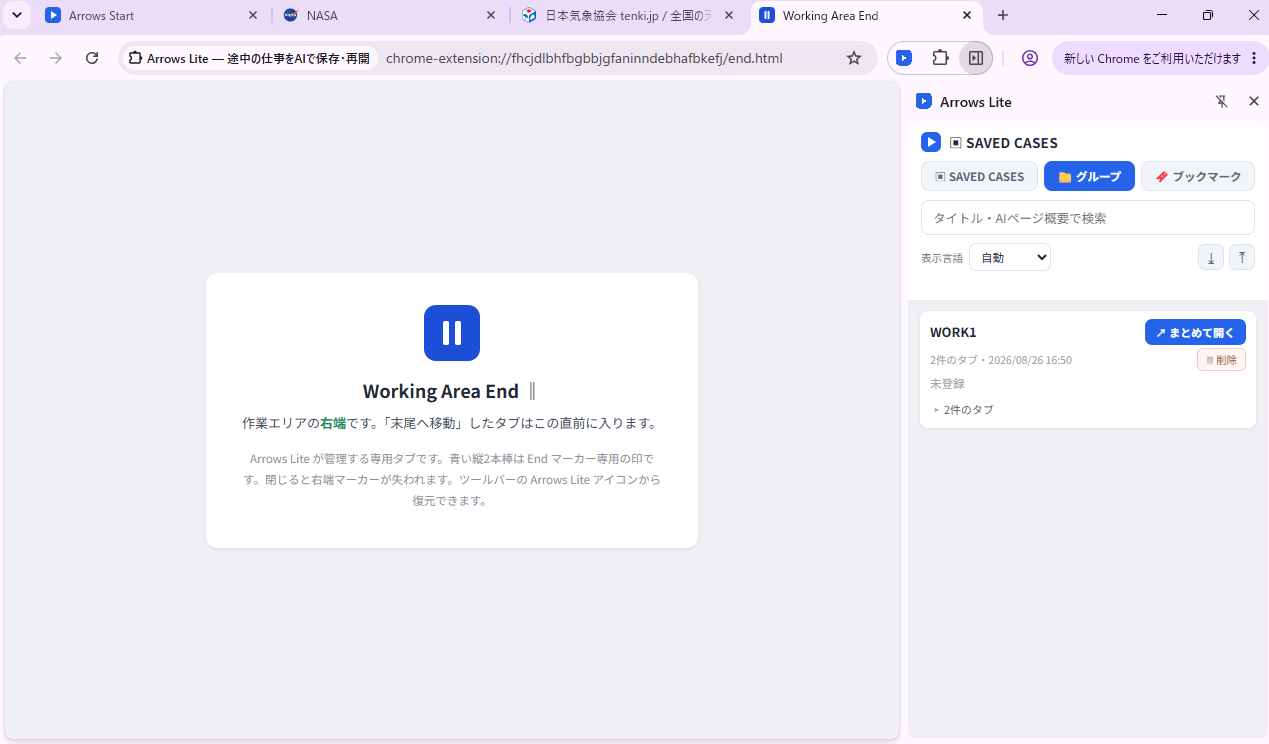Close the tenki.jp tab
The width and height of the screenshot is (1269, 744).
coord(729,16)
